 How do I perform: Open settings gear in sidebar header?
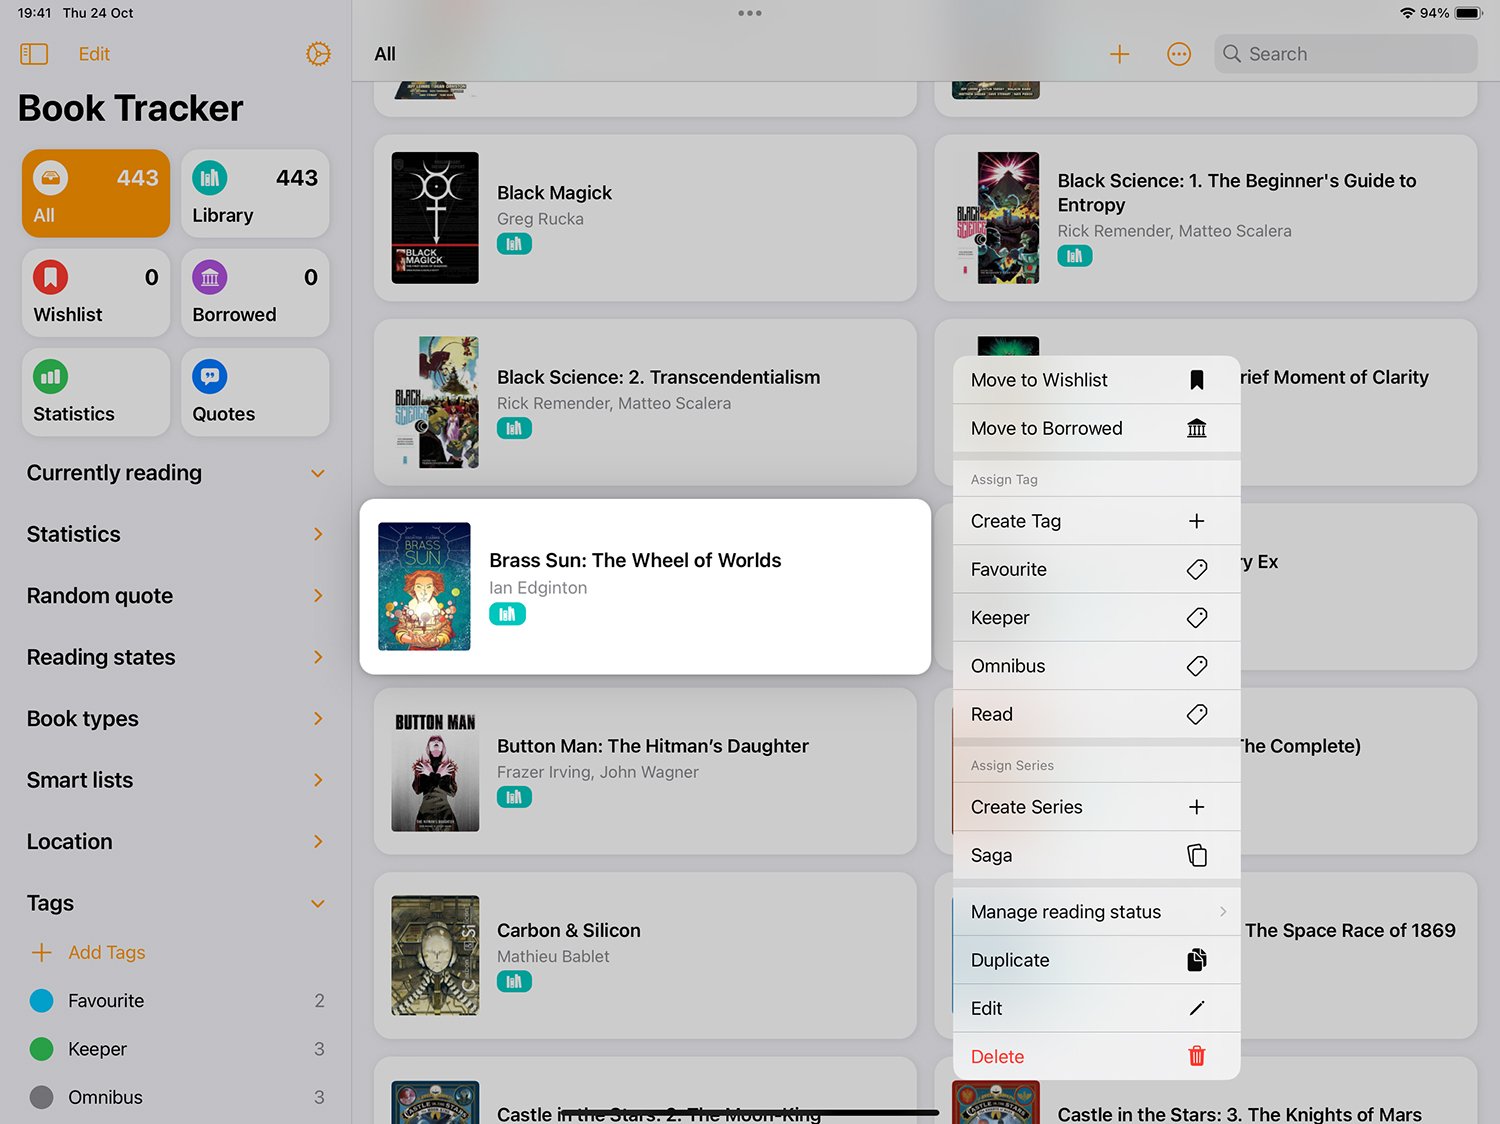pos(318,54)
